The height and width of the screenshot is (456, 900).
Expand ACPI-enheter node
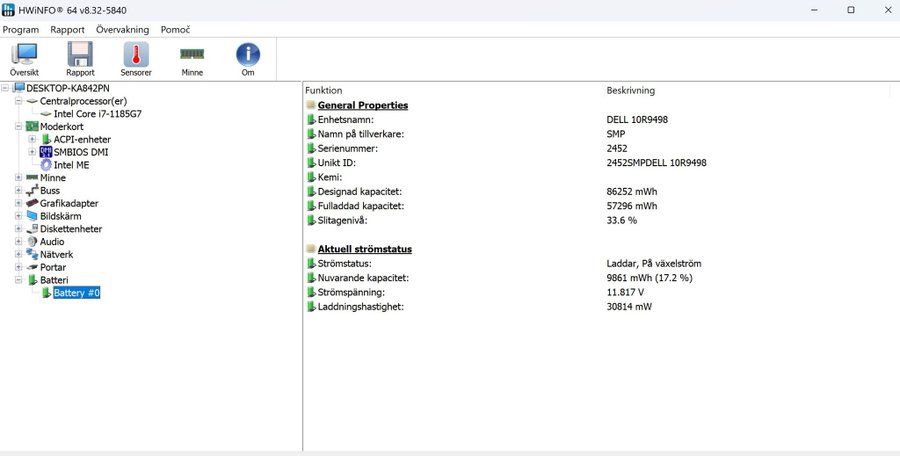pos(32,140)
